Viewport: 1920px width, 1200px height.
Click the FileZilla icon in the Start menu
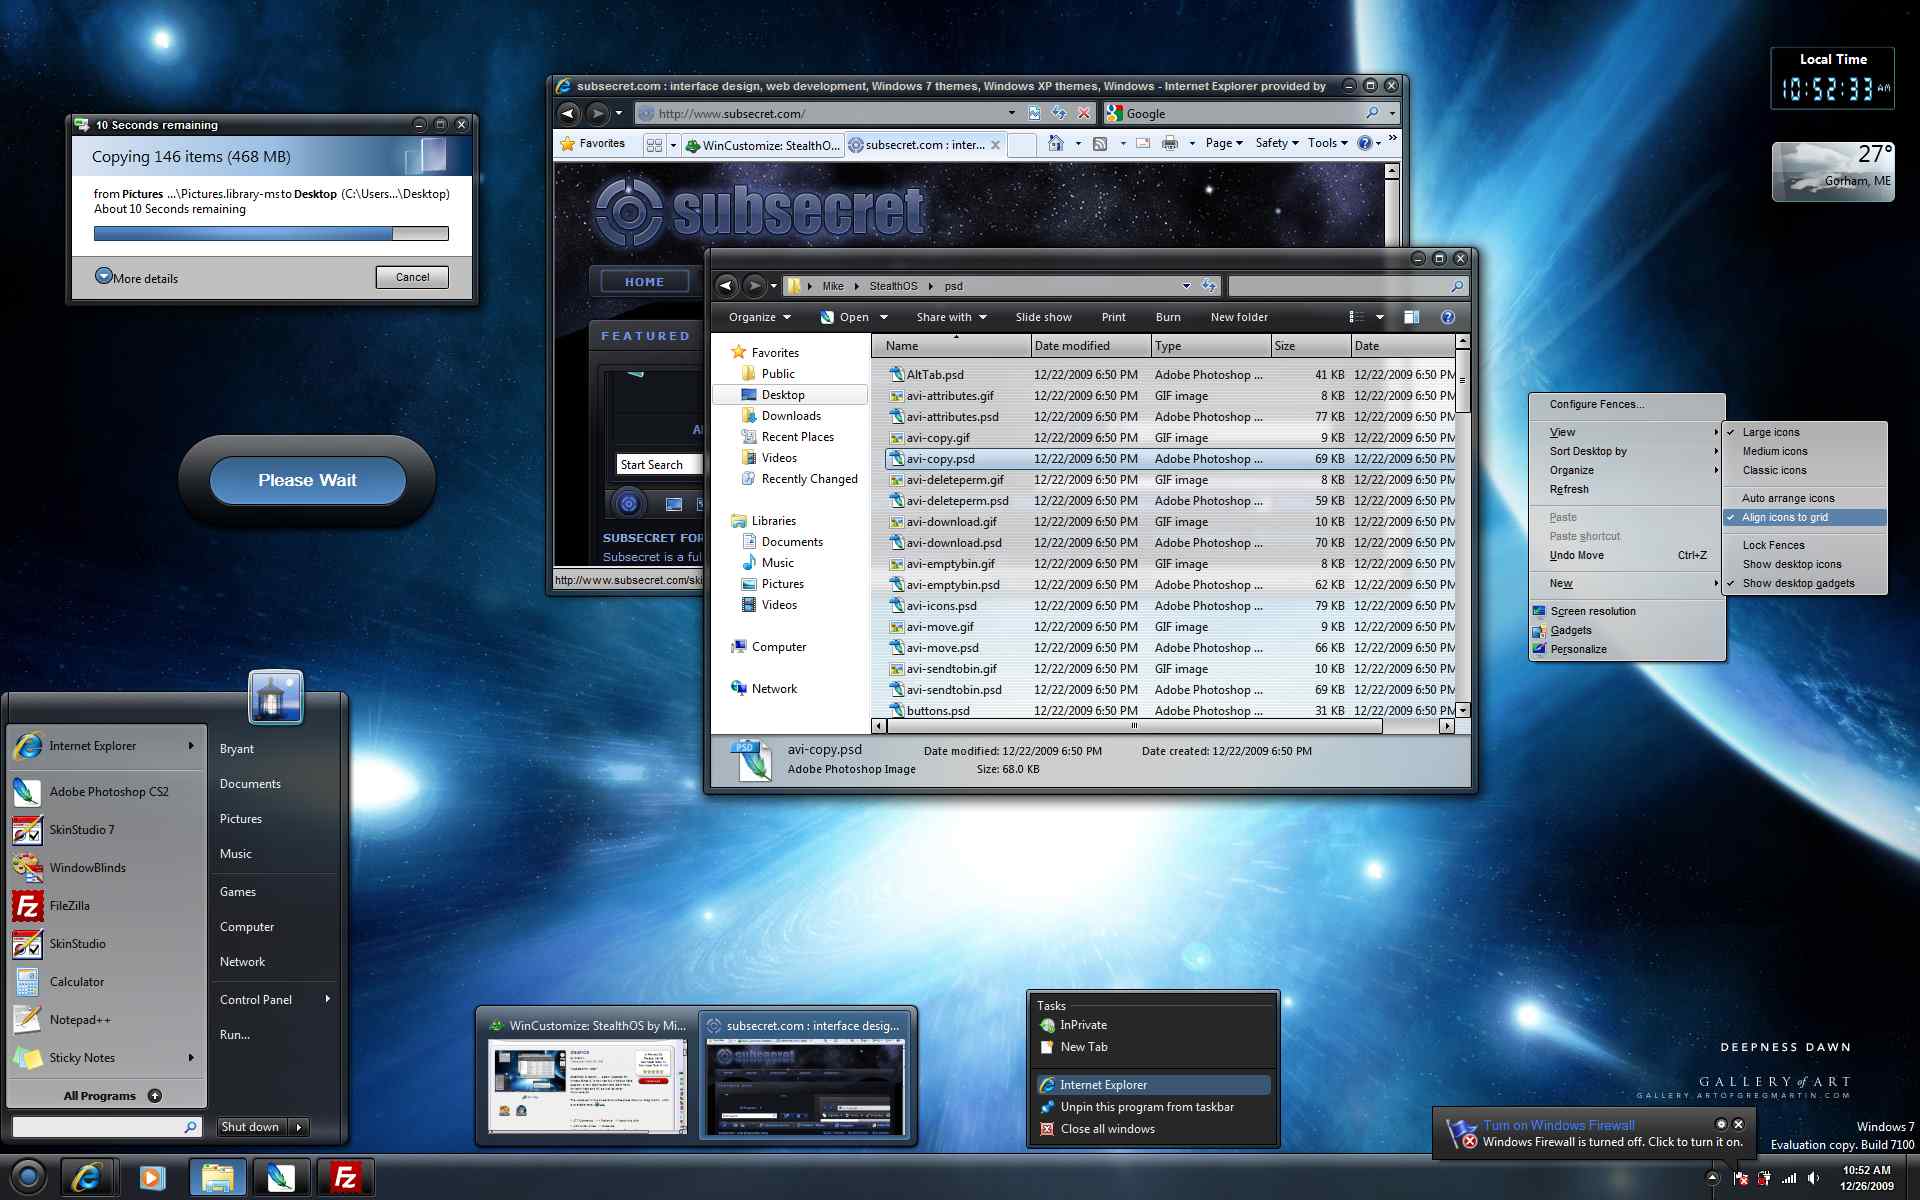[28, 906]
